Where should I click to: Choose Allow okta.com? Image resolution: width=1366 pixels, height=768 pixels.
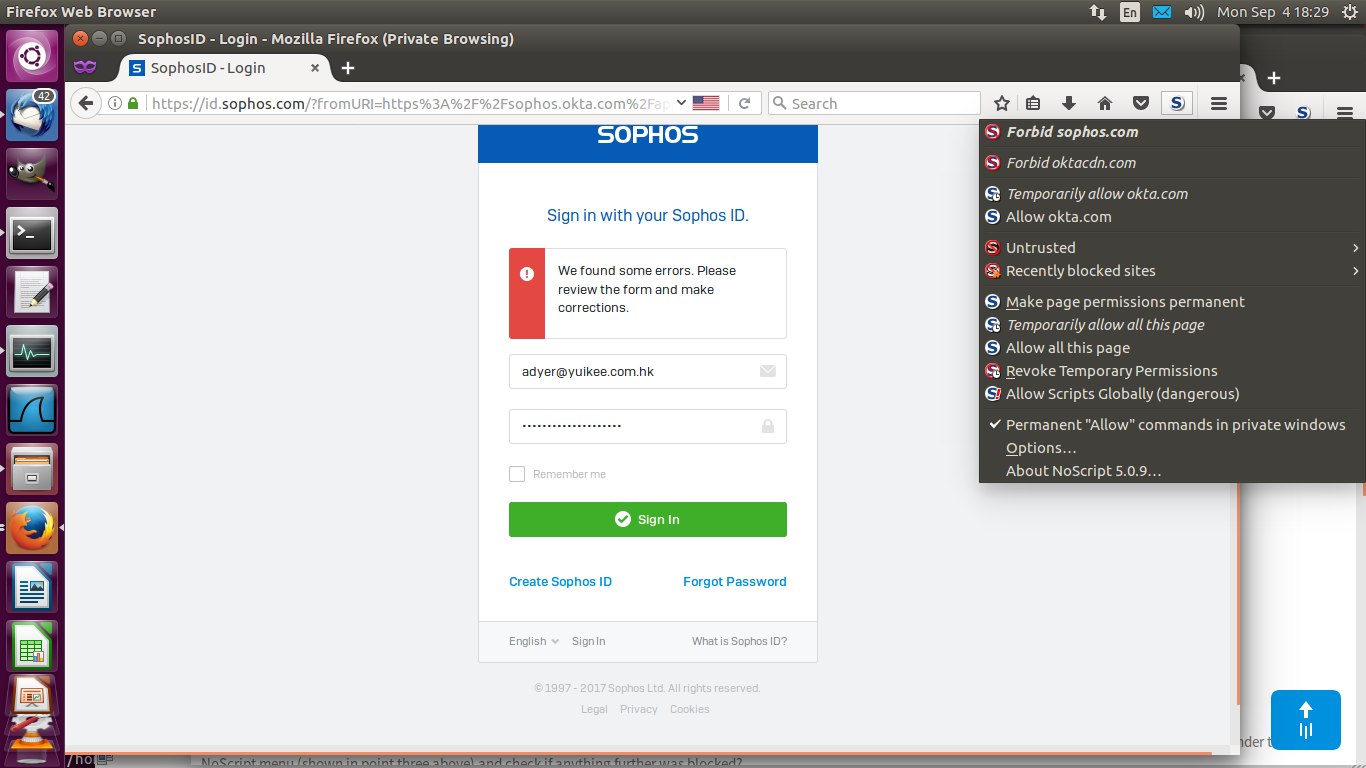coord(1172,217)
